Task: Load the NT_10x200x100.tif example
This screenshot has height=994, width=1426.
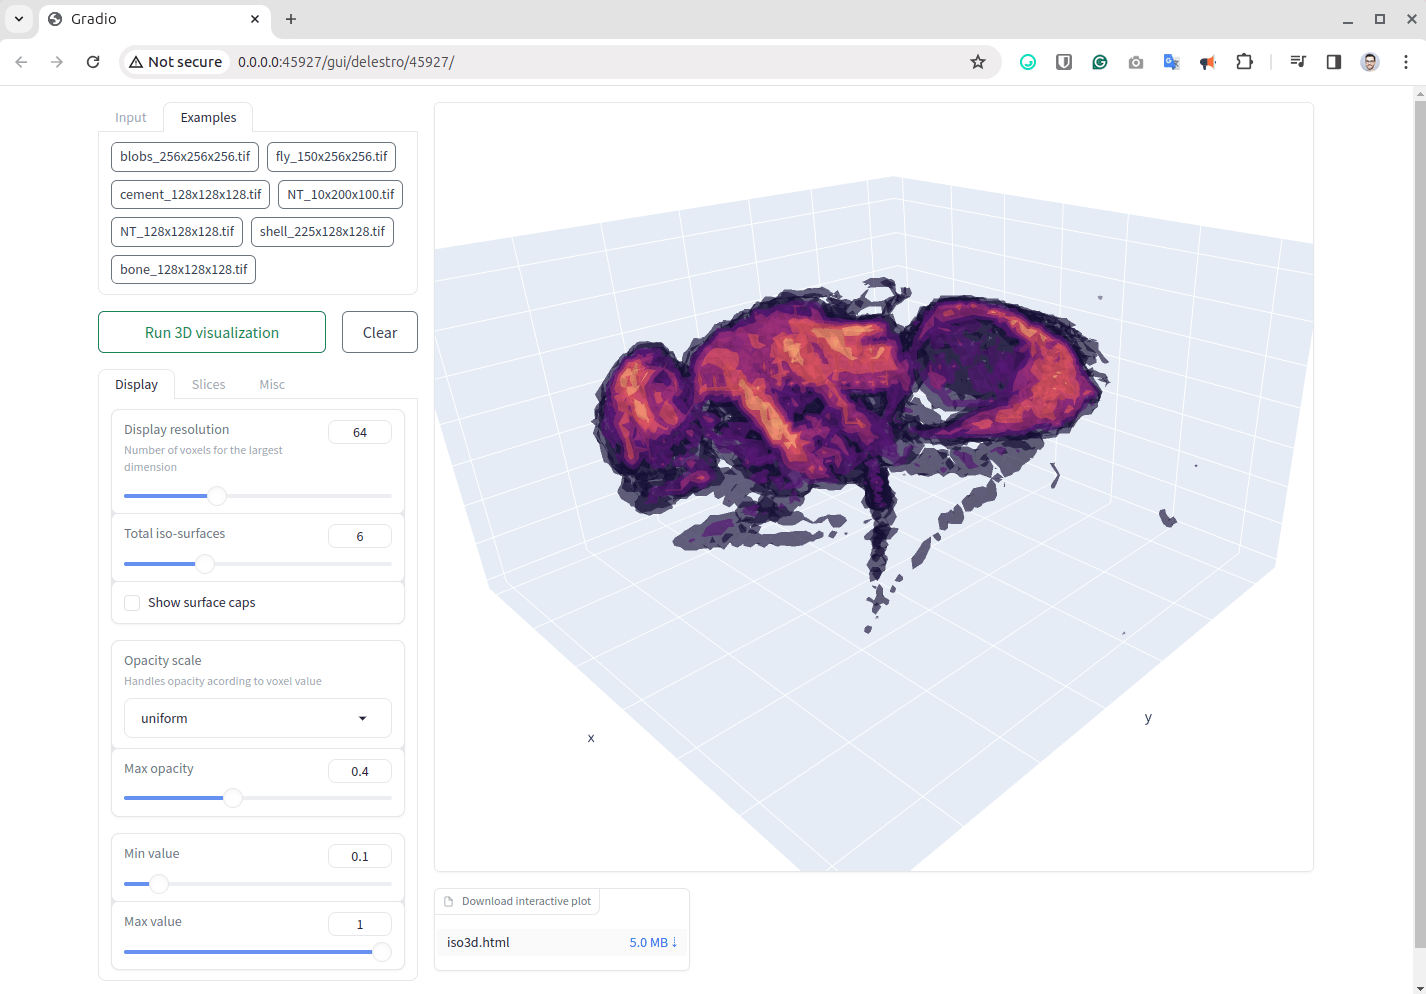Action: click(341, 194)
